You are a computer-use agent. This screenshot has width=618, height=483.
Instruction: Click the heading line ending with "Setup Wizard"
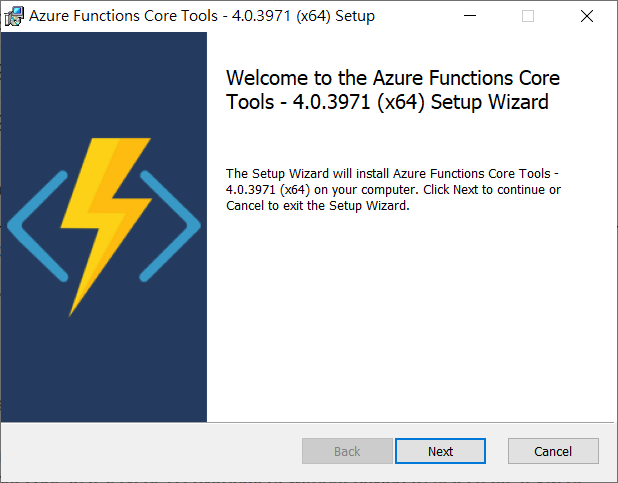click(x=387, y=103)
